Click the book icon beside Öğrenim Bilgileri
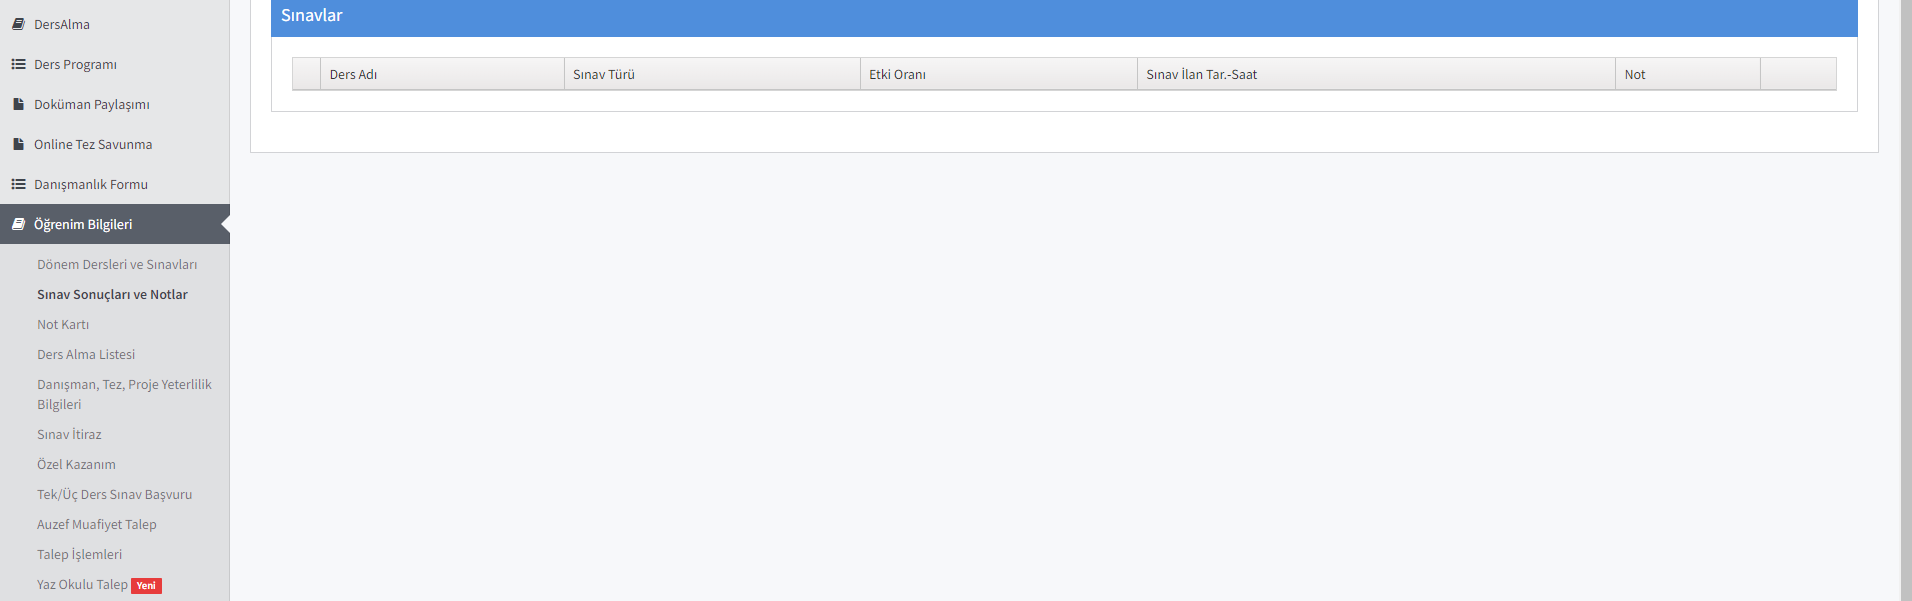 (18, 224)
